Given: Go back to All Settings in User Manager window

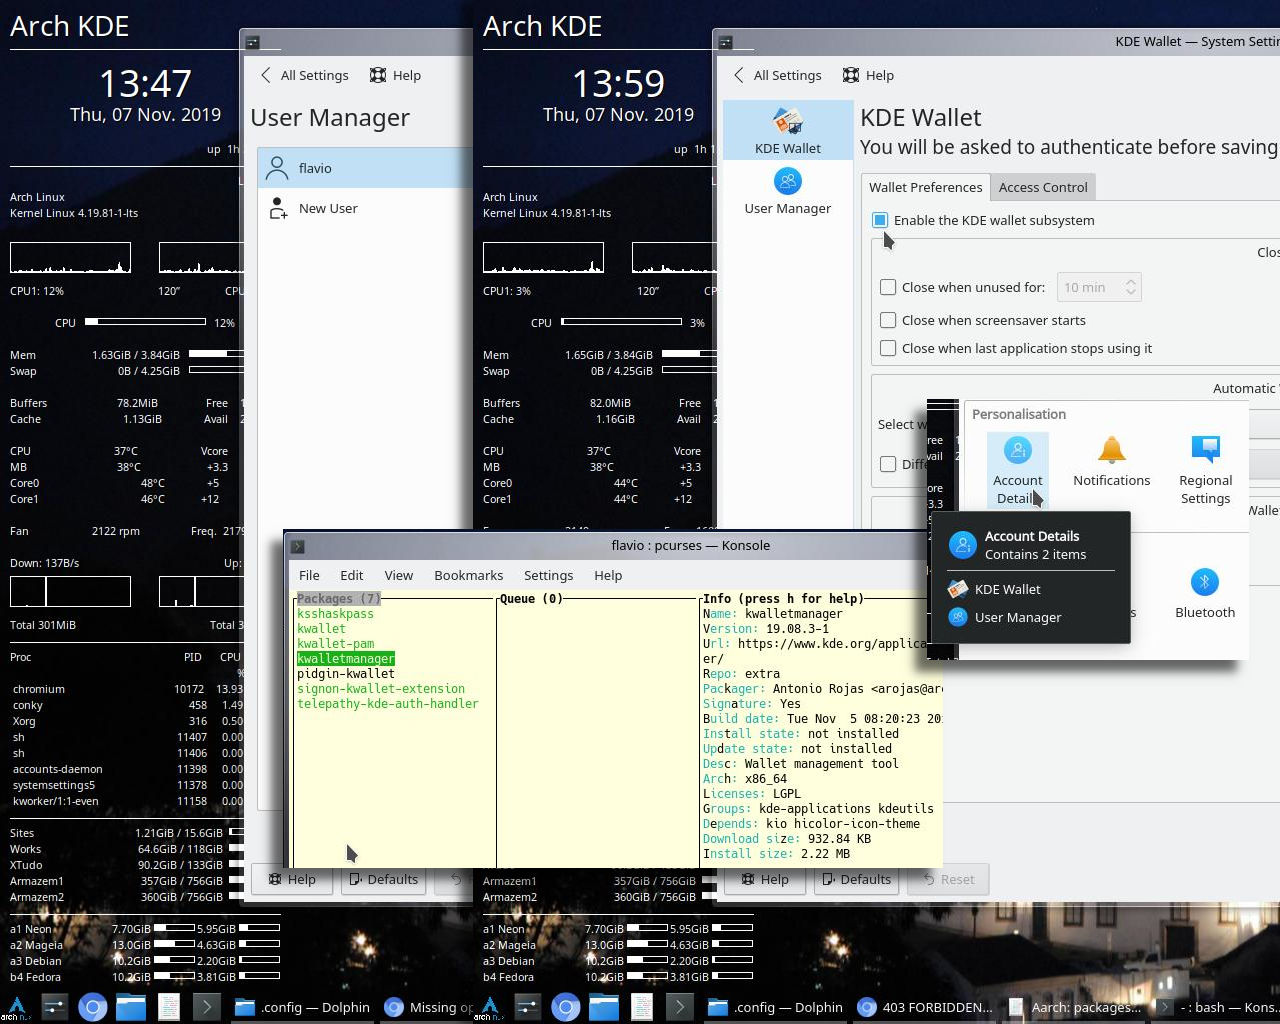Looking at the screenshot, I should [x=304, y=75].
